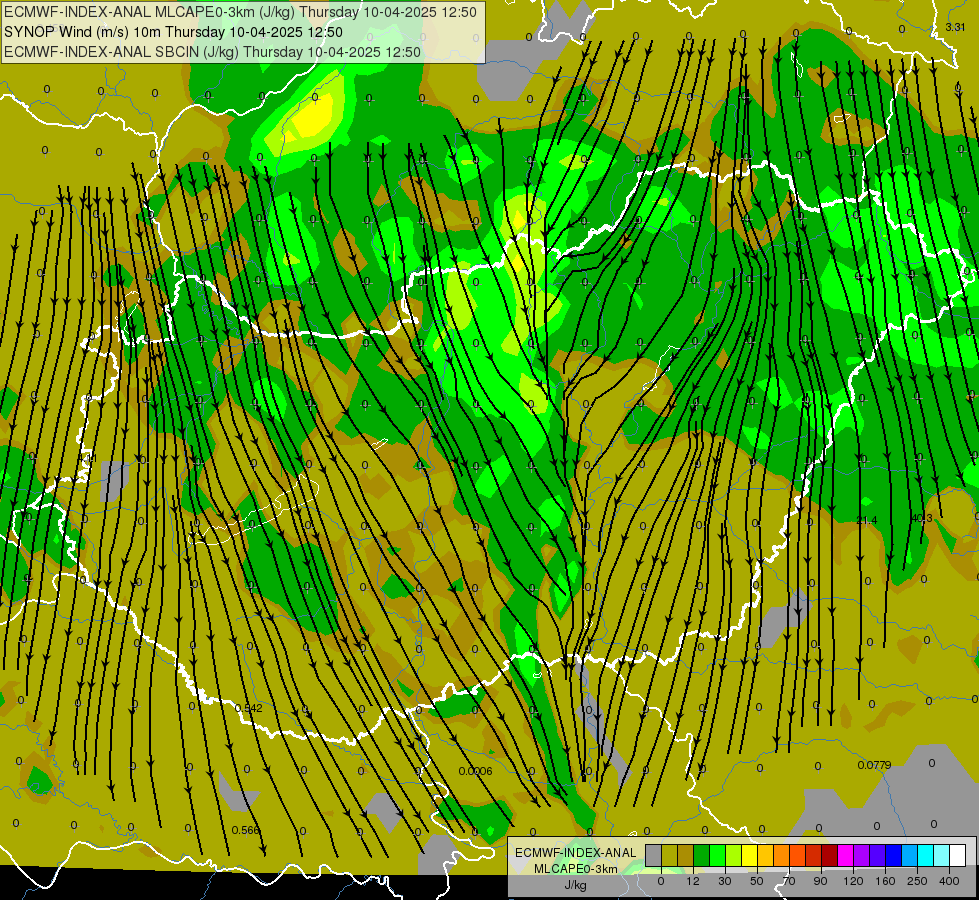Click legend tick label 400
979x900 pixels.
pyautogui.click(x=949, y=881)
